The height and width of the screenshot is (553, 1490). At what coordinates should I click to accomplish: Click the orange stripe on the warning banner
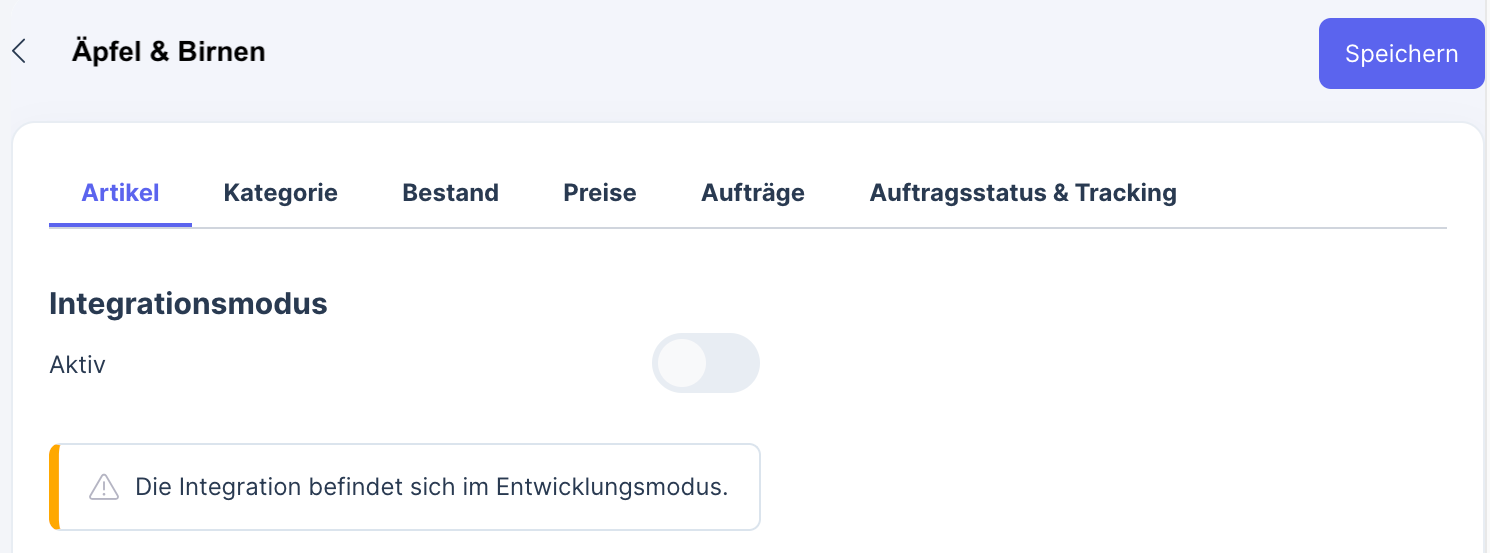click(54, 487)
